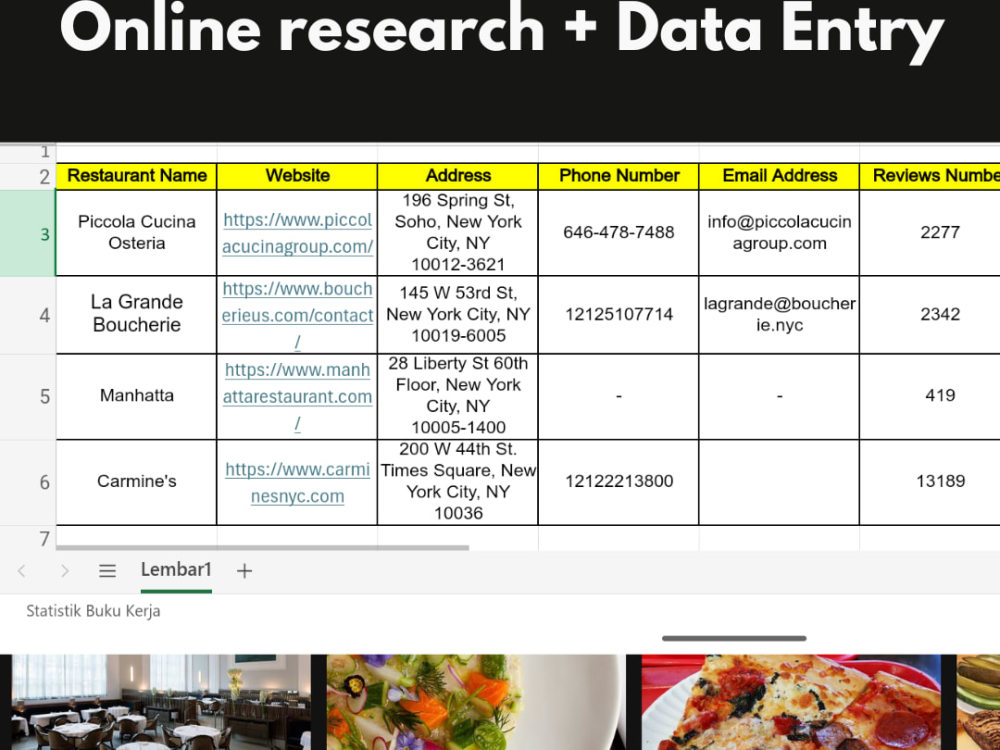Select the Reviews Number header cell
Image resolution: width=1000 pixels, height=750 pixels.
point(930,176)
